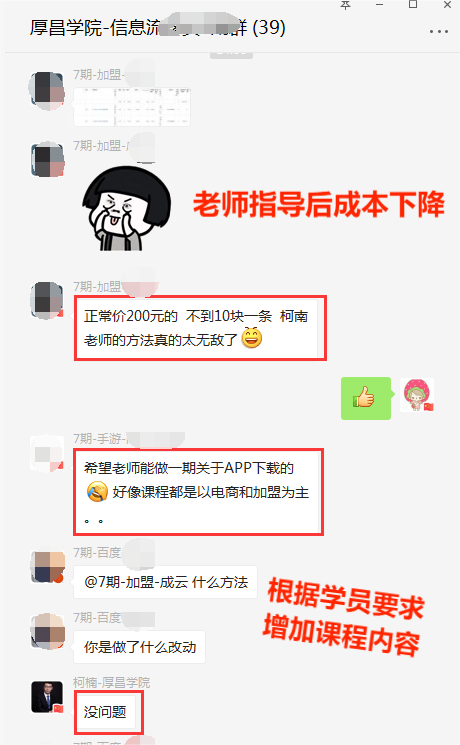Screen dimensions: 460x745
Task: Click the 你是做了什么改动 message
Action: tap(139, 647)
